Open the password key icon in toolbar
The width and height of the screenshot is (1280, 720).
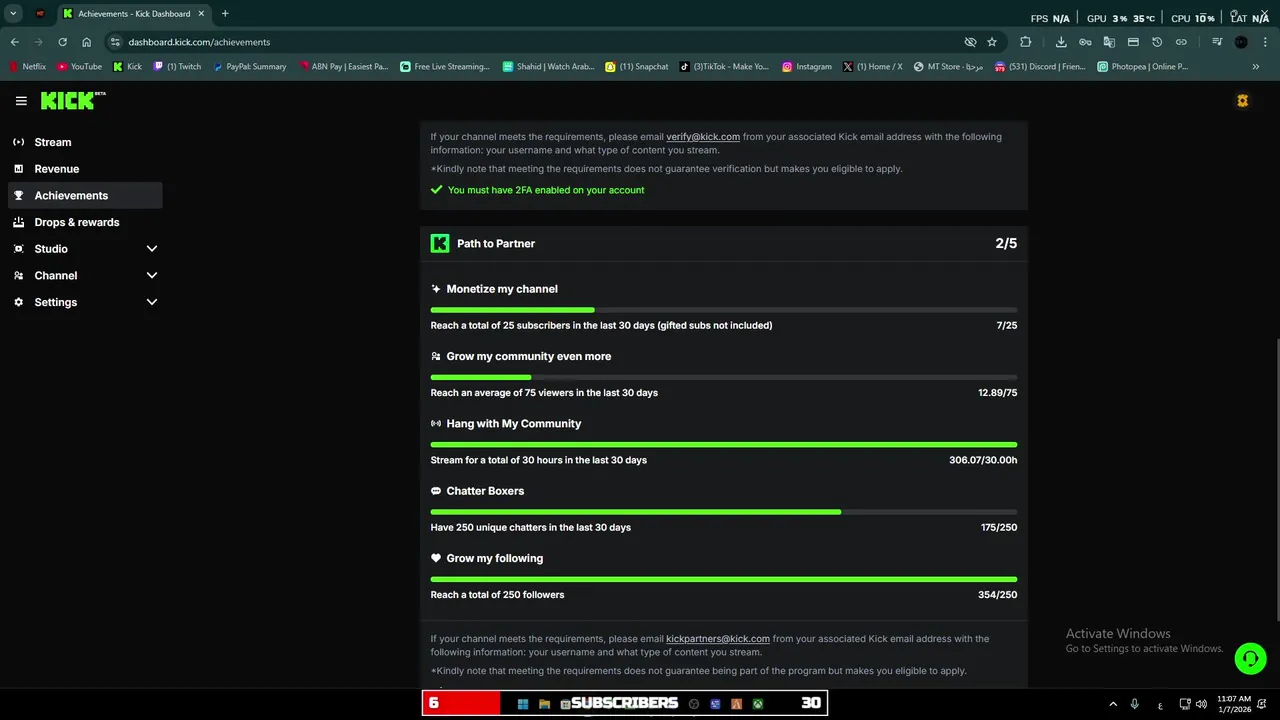pos(1085,42)
